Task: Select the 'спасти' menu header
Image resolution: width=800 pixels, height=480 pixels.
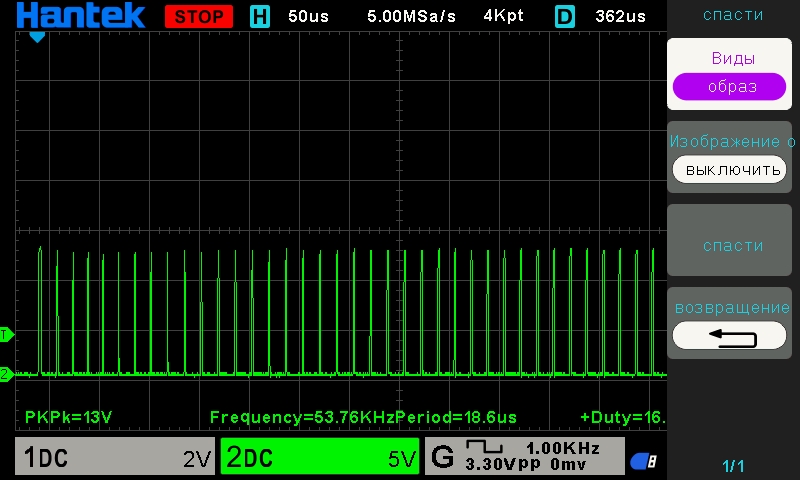Action: point(732,15)
